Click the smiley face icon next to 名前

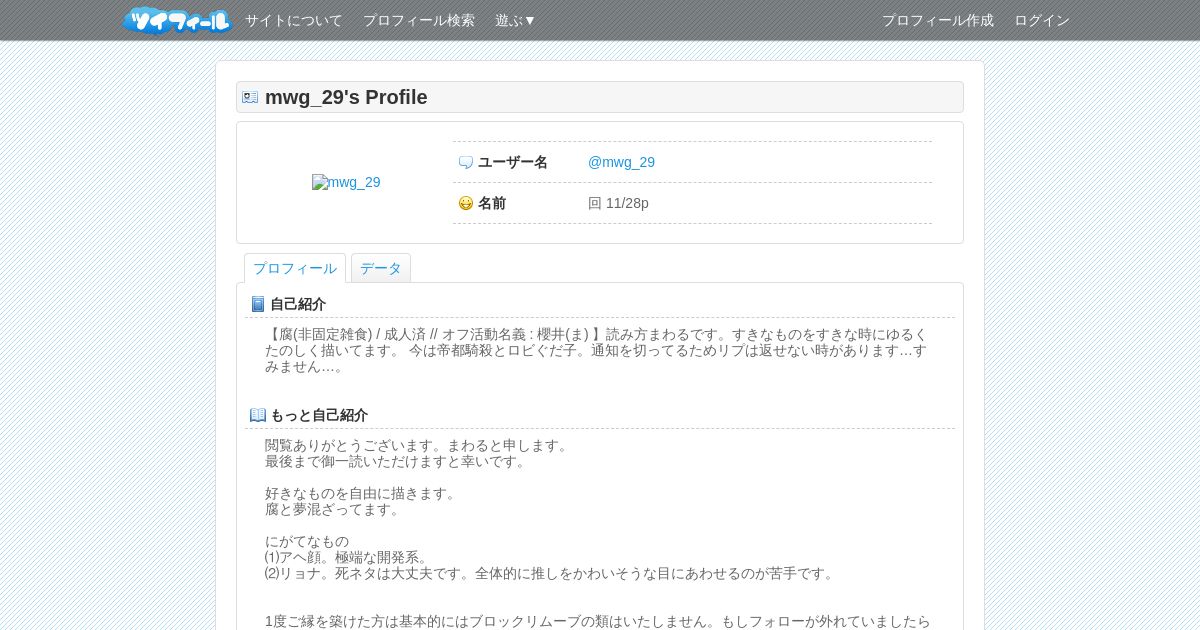pos(465,203)
